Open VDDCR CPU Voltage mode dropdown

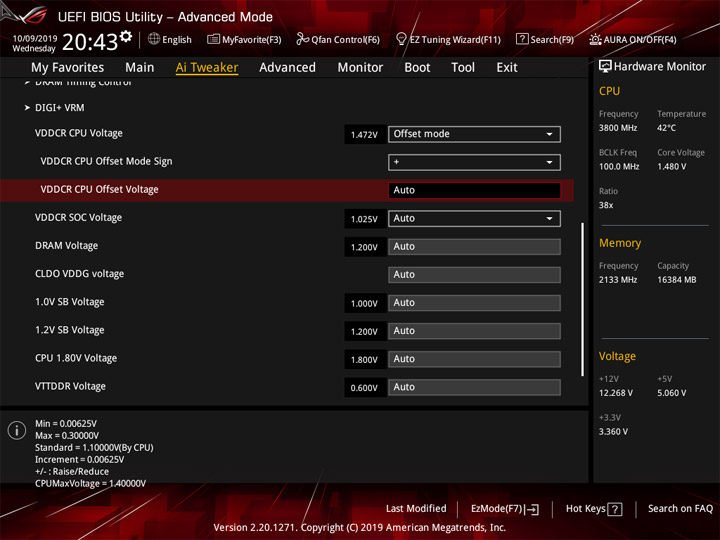[x=474, y=134]
